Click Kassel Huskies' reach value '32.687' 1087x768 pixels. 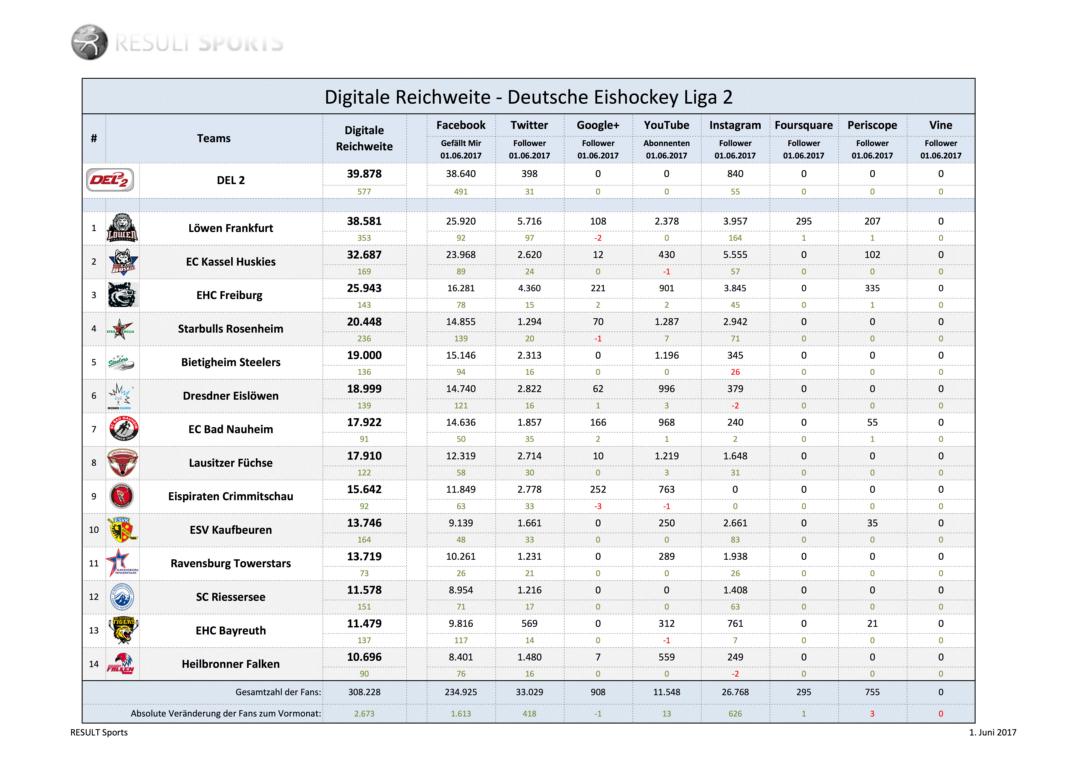click(x=364, y=254)
